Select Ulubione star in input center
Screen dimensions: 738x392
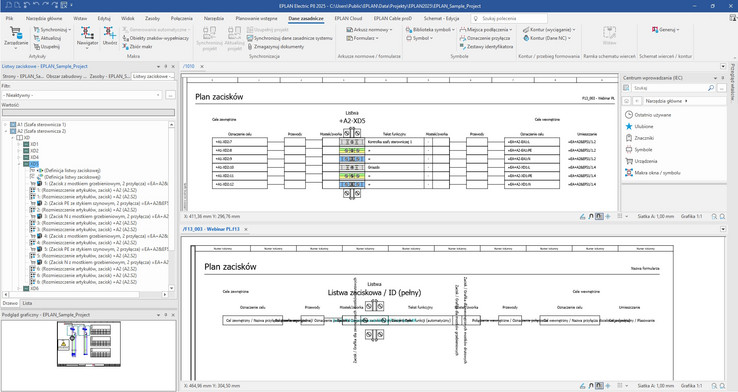[629, 127]
